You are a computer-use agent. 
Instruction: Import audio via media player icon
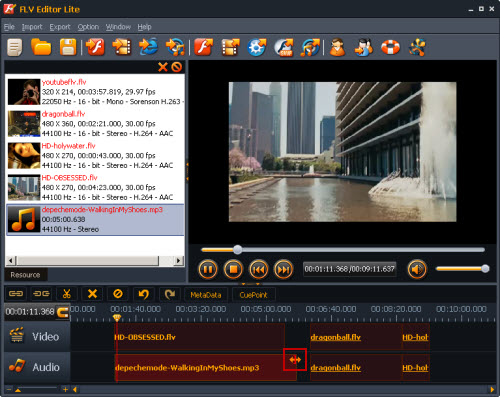pos(175,47)
